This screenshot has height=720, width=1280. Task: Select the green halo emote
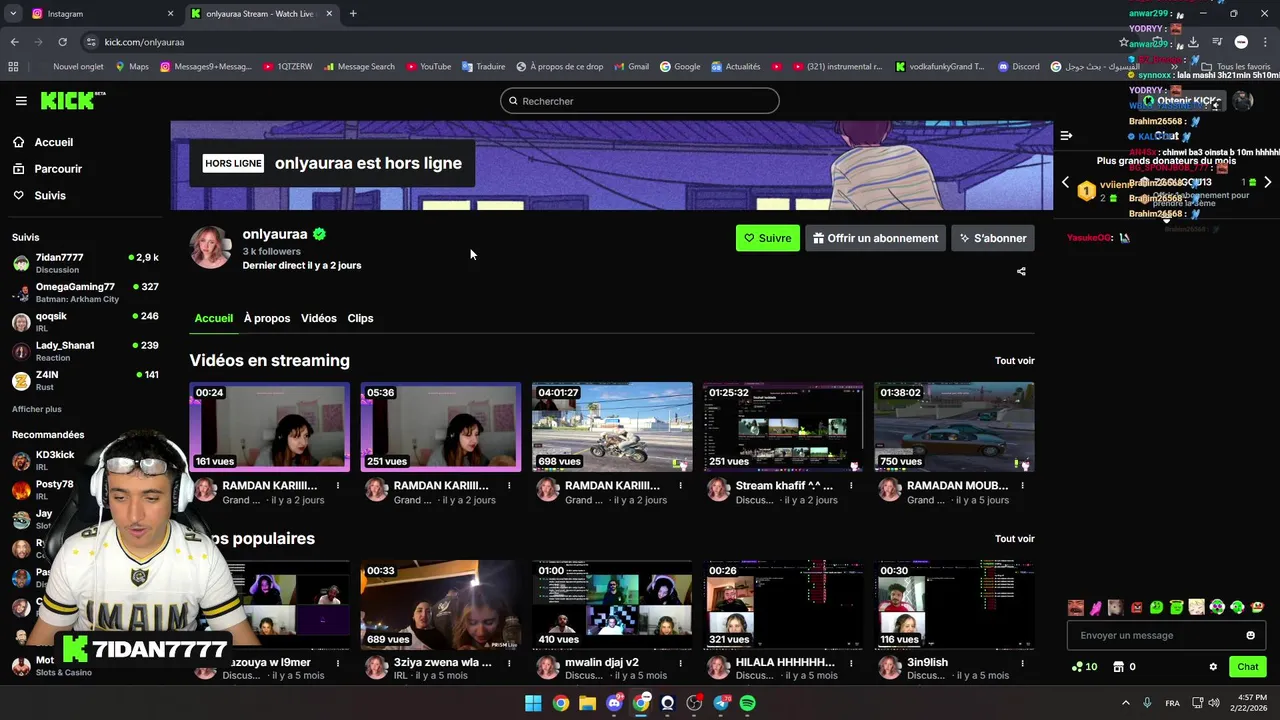[x=1177, y=607]
